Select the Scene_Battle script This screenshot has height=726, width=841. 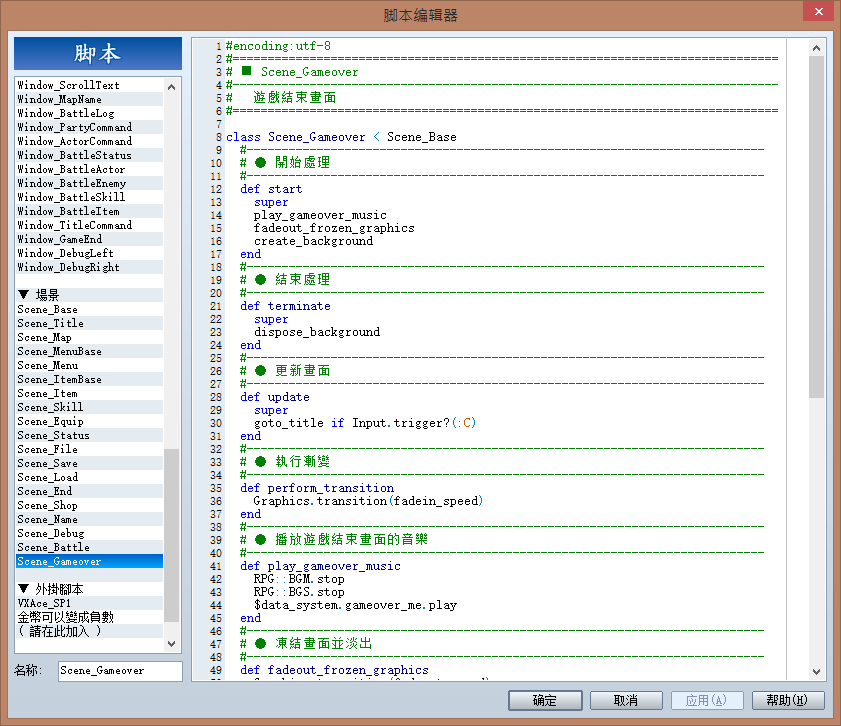[x=90, y=547]
